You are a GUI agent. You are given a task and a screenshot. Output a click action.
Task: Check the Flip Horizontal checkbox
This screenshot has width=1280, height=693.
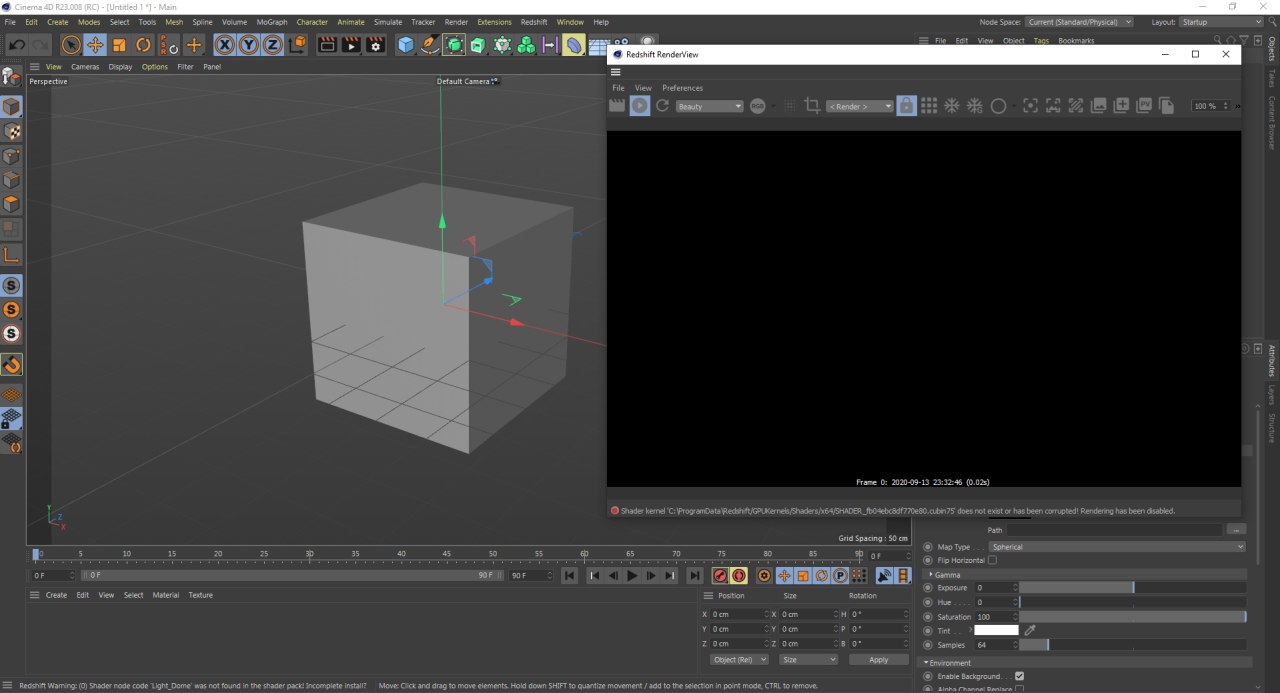992,561
